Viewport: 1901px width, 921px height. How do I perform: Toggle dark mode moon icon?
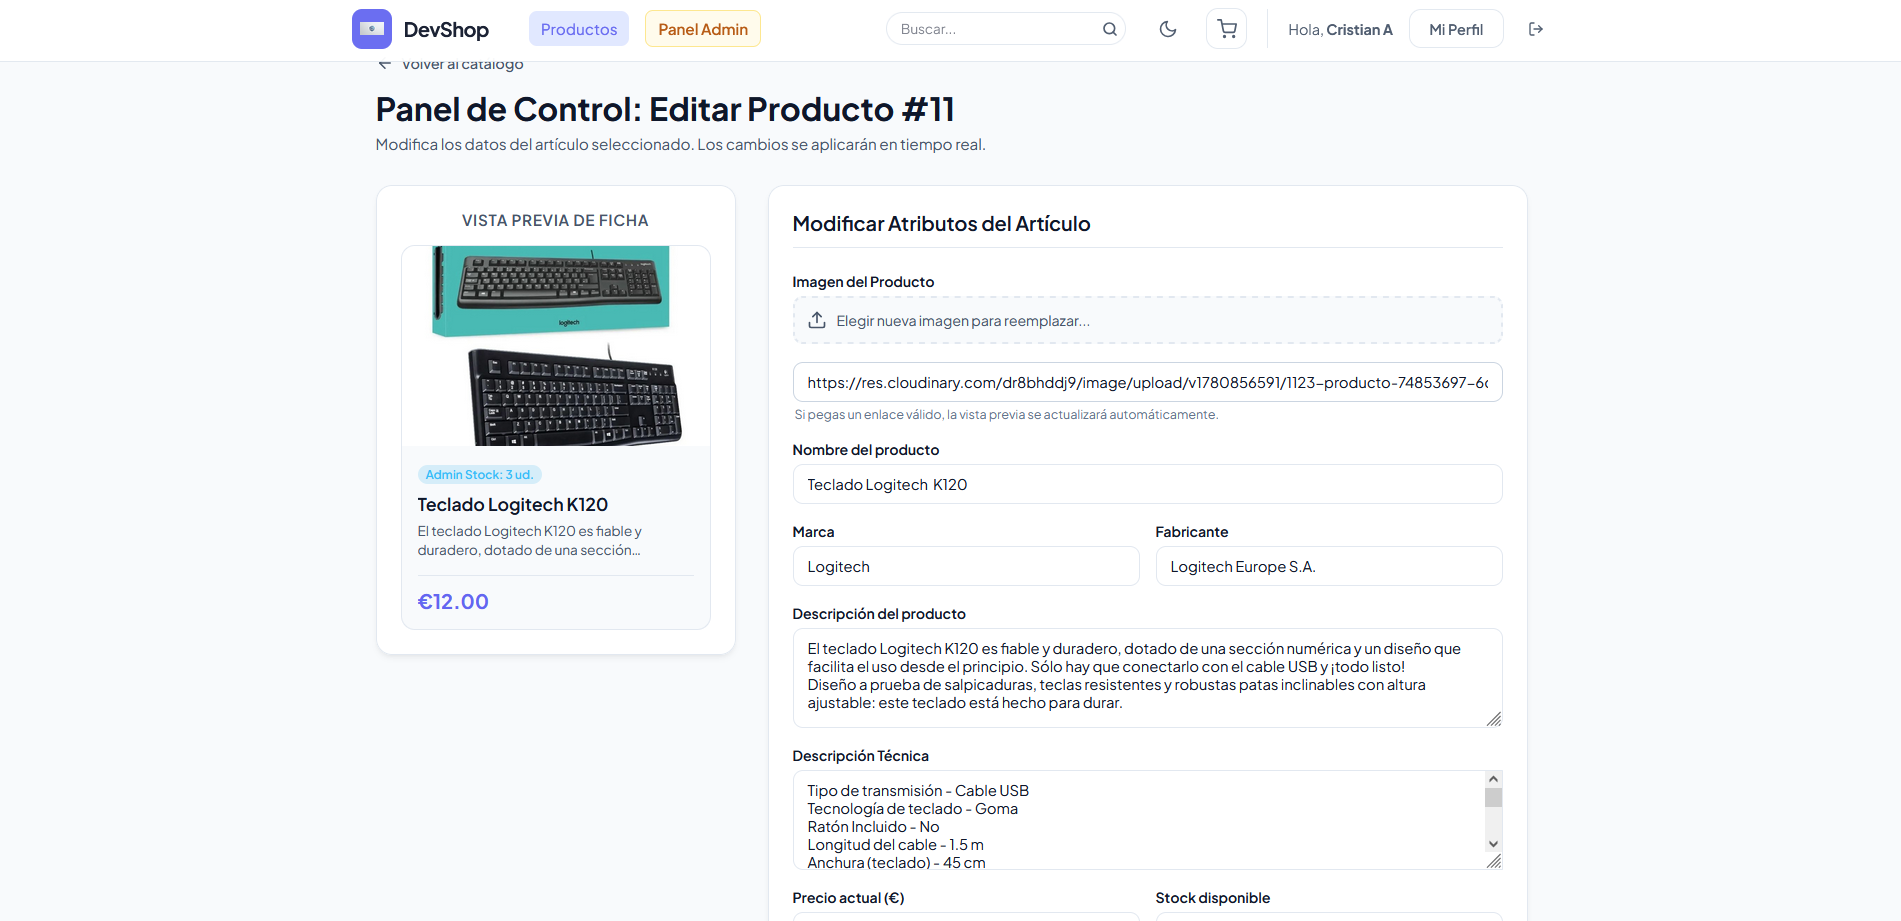[x=1167, y=29]
